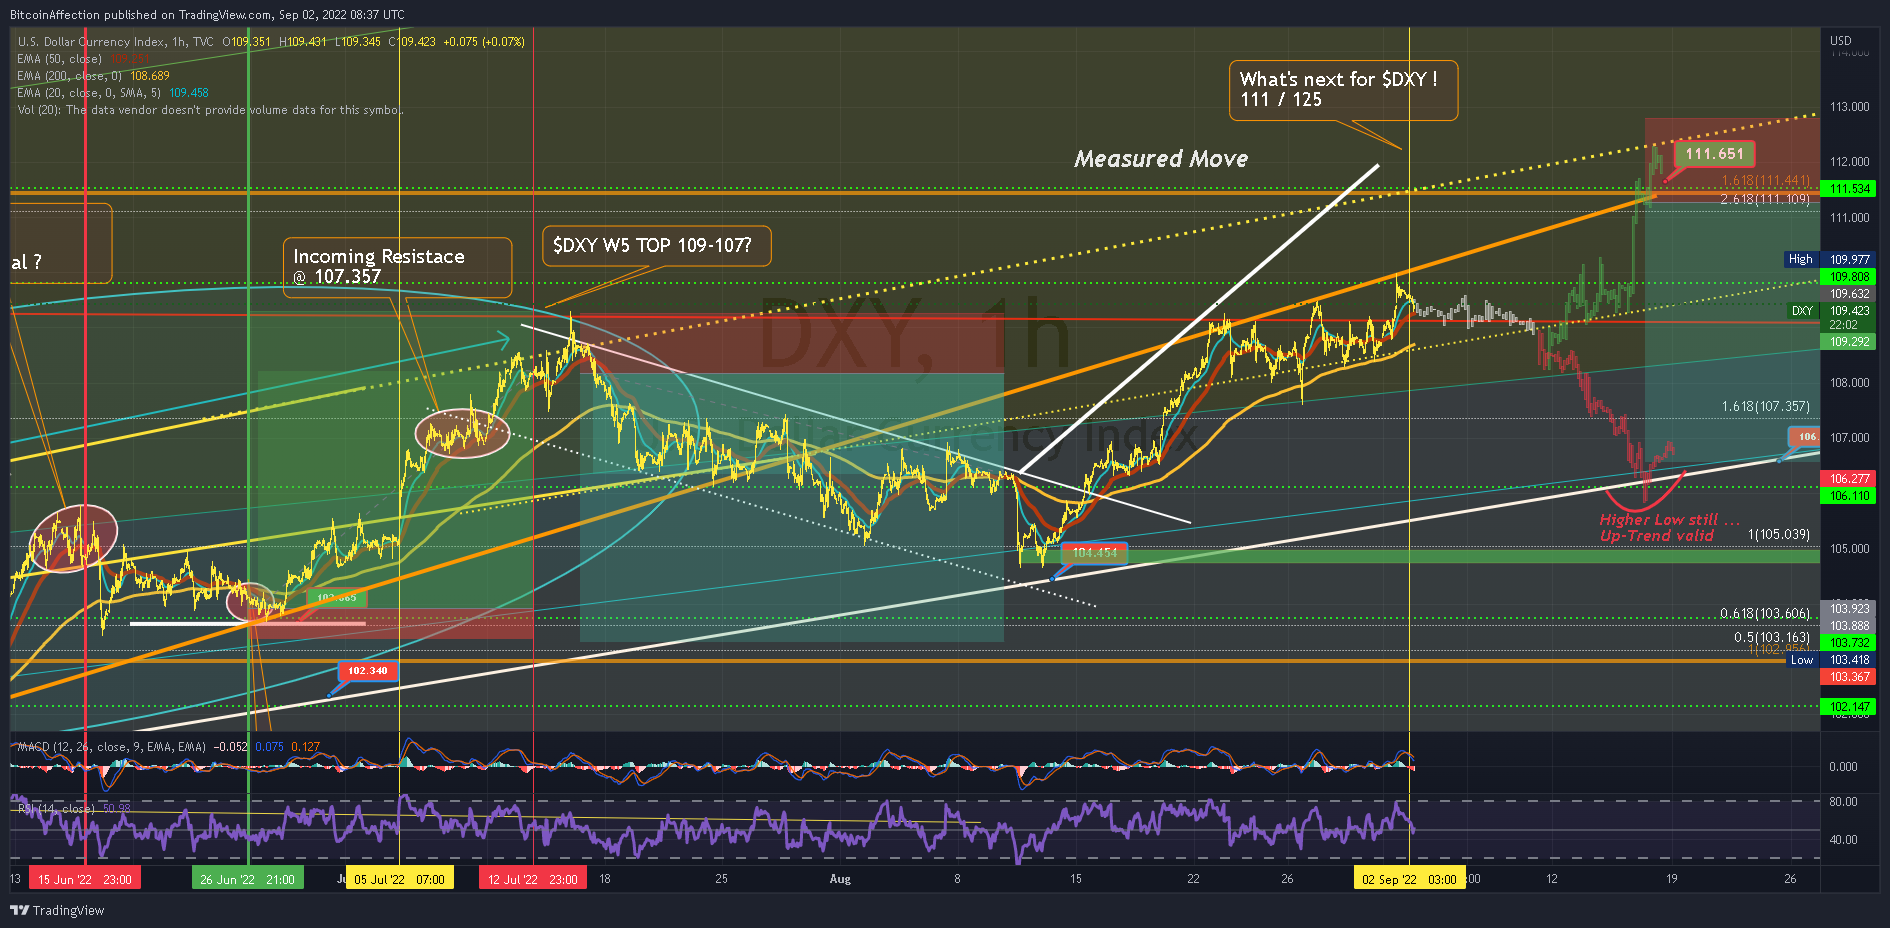The height and width of the screenshot is (928, 1890).
Task: Click the Fibonacci level 1.618(111.441)
Action: [x=1765, y=181]
